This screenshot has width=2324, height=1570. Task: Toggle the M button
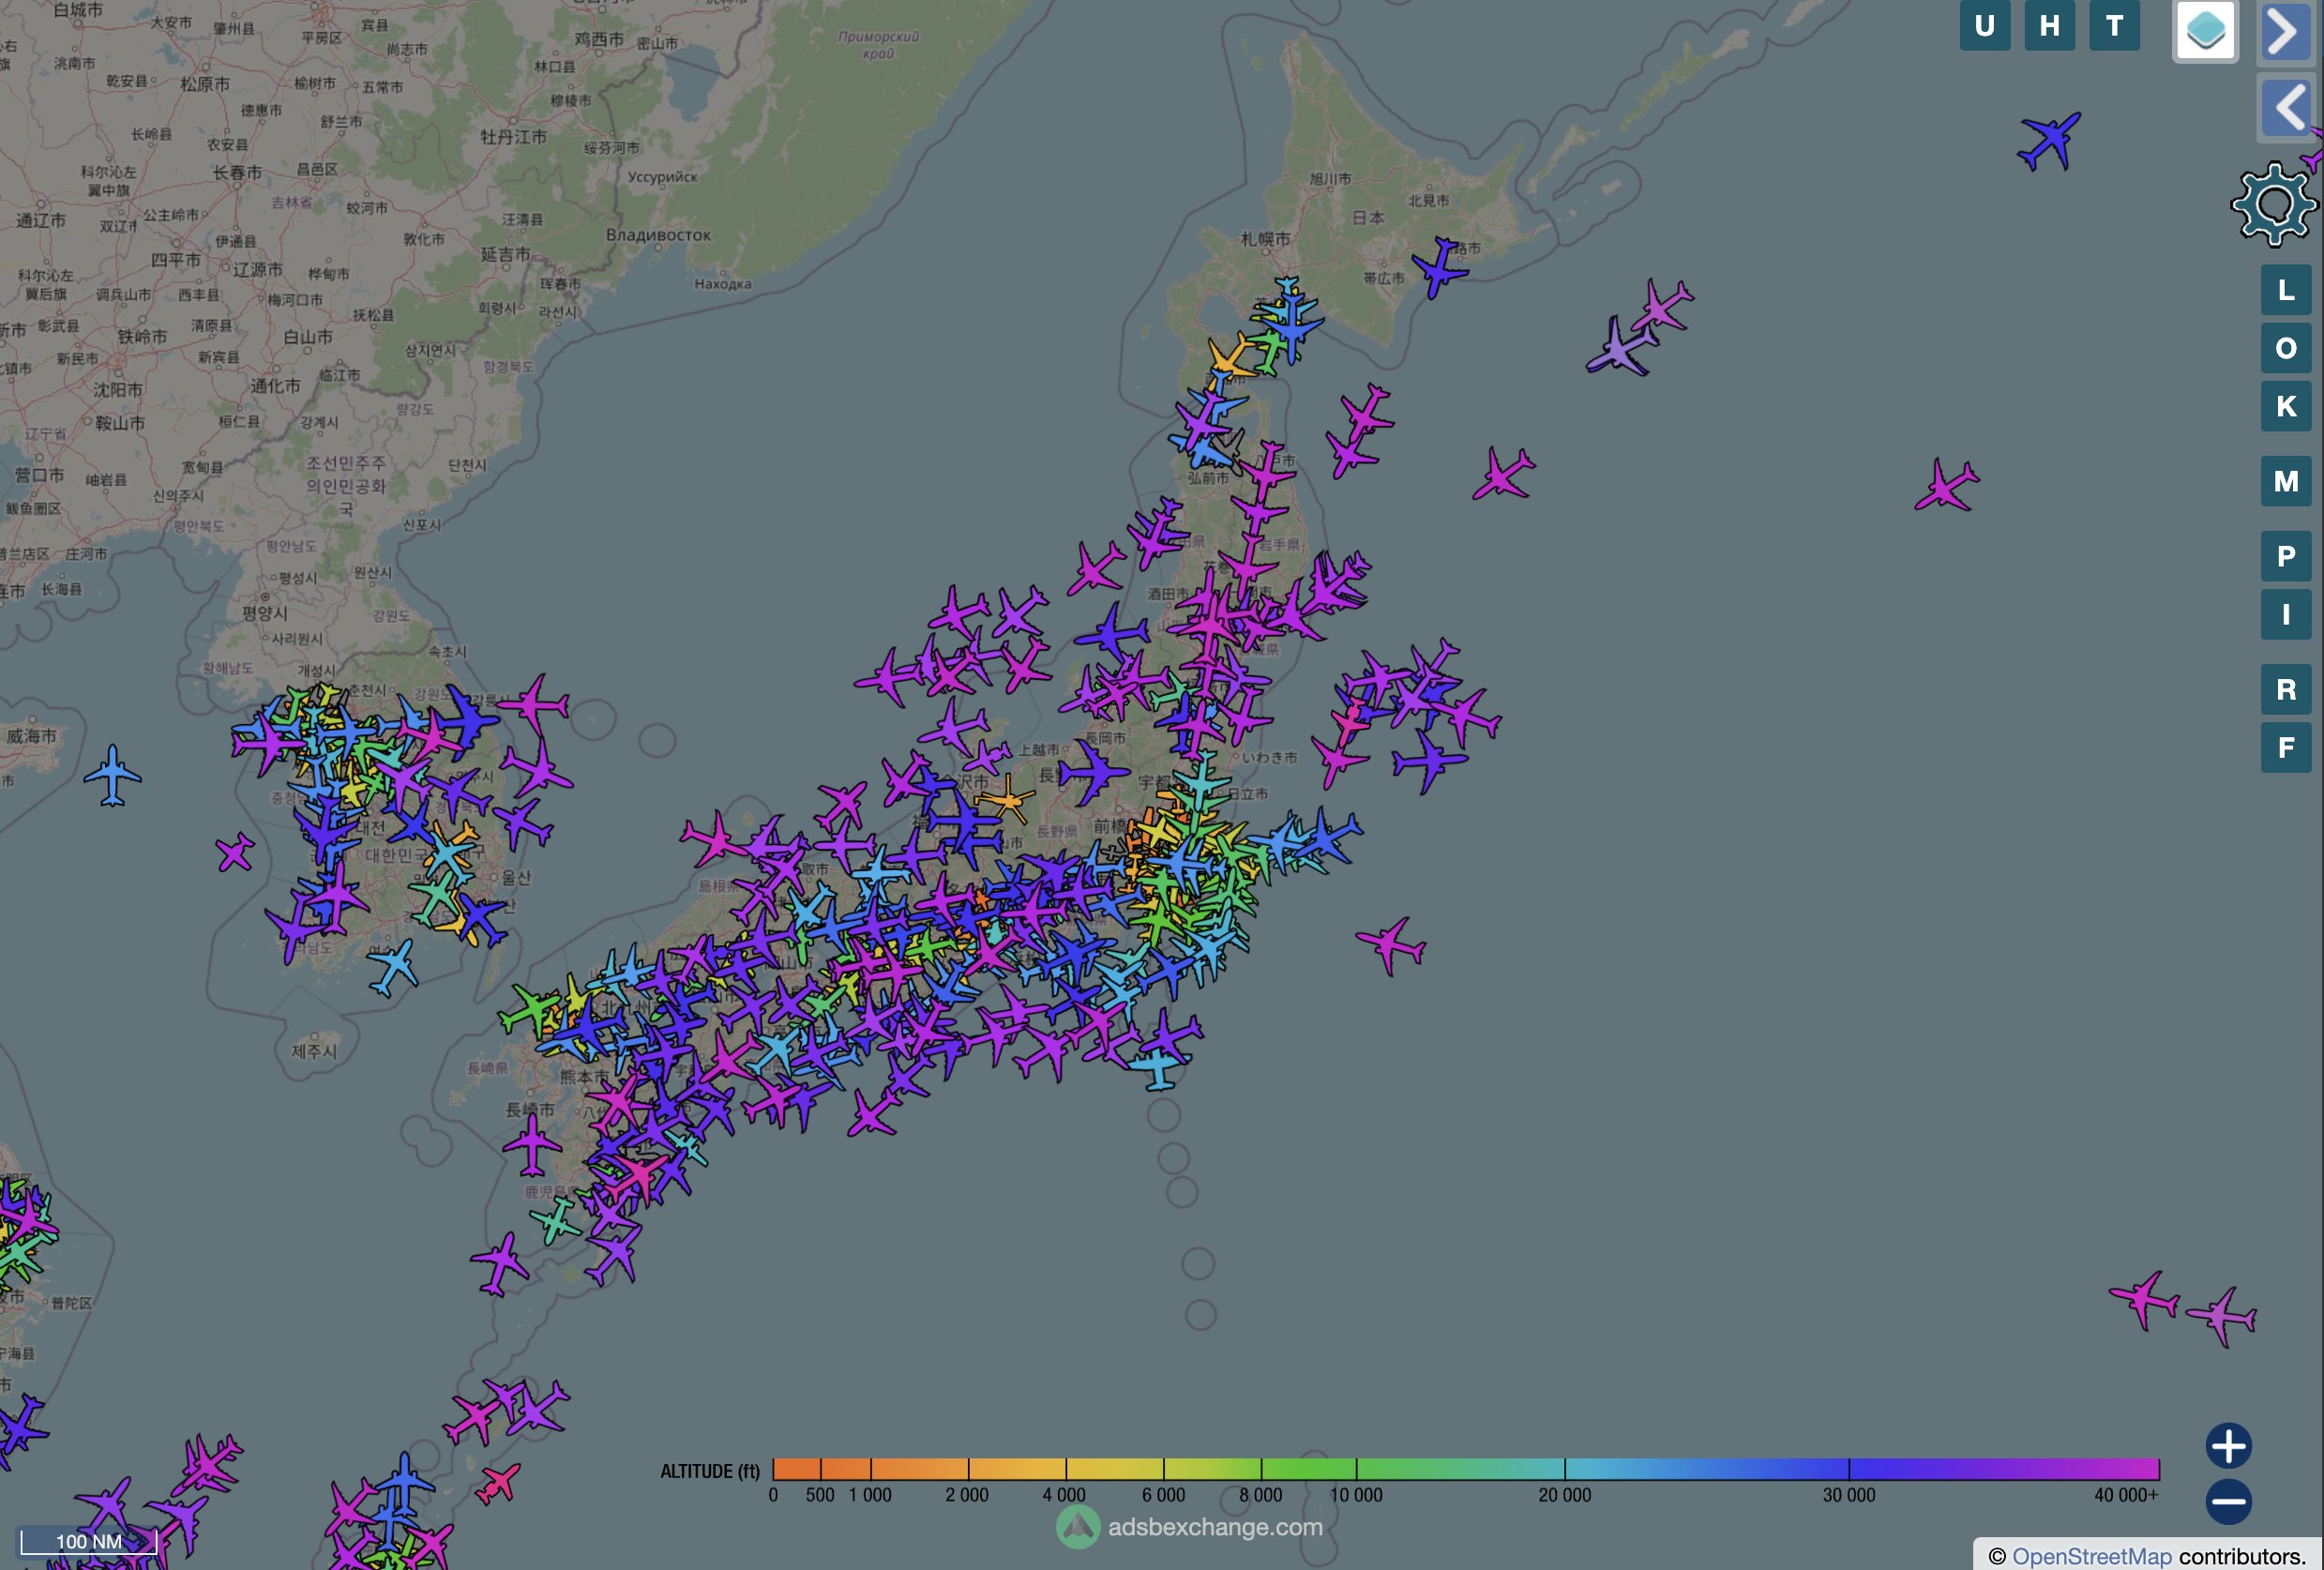2285,481
